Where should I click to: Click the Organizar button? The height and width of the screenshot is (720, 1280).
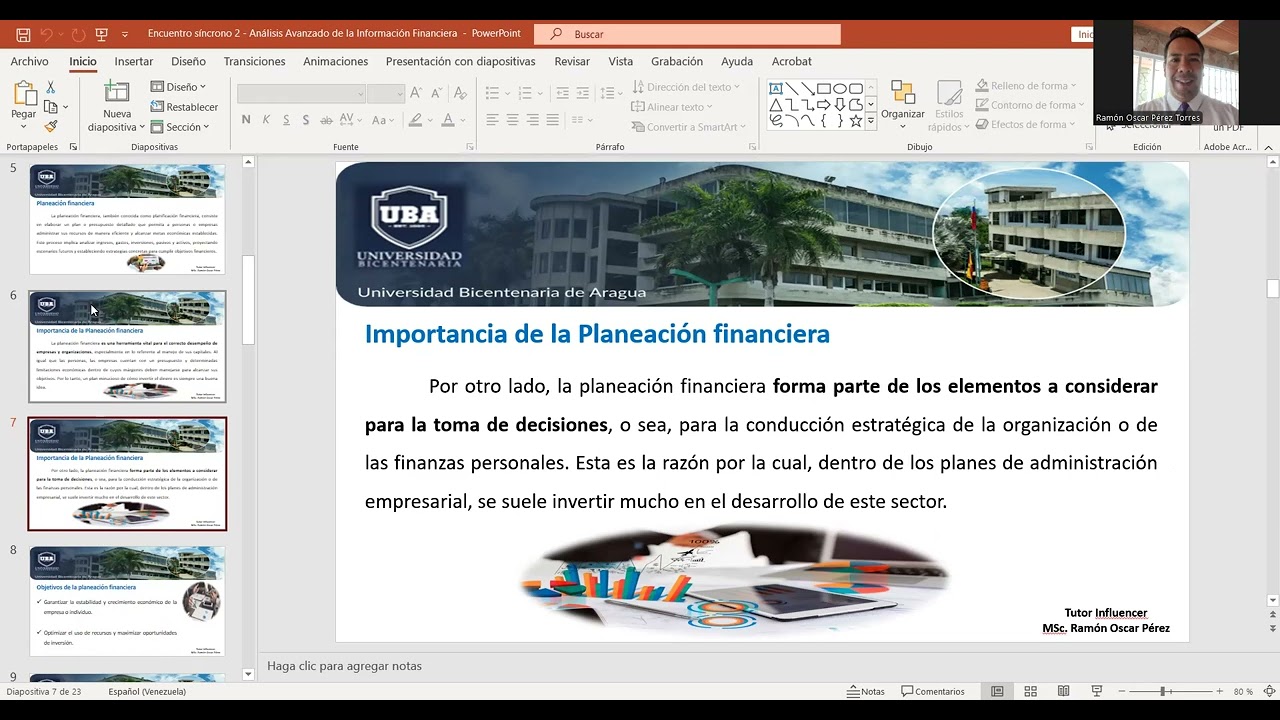tap(903, 106)
